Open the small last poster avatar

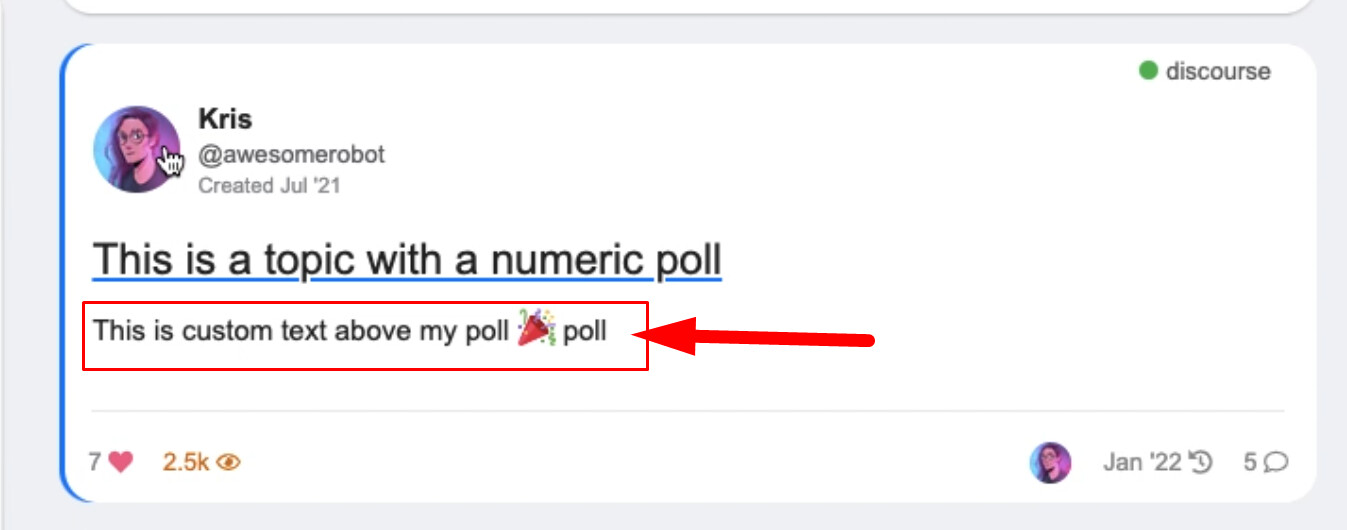pos(1050,462)
